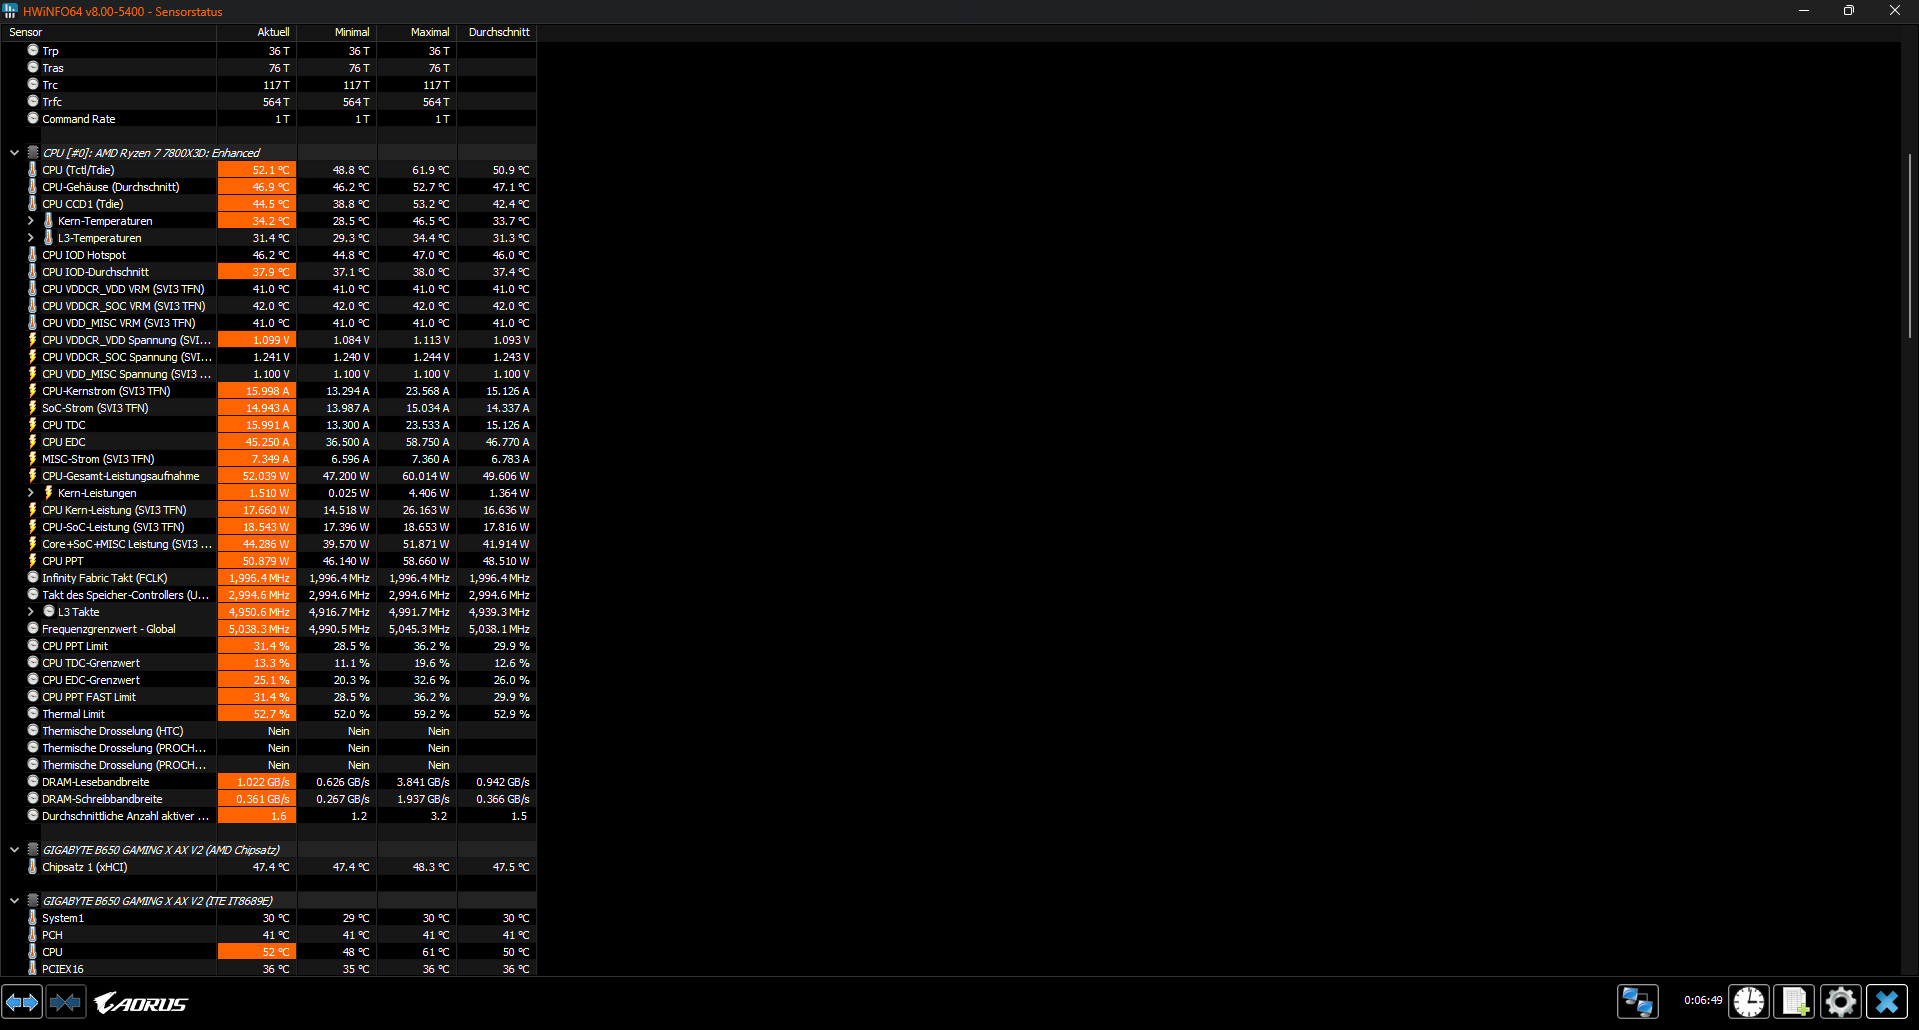Click the lightning icon of CPU EDC

click(x=33, y=442)
